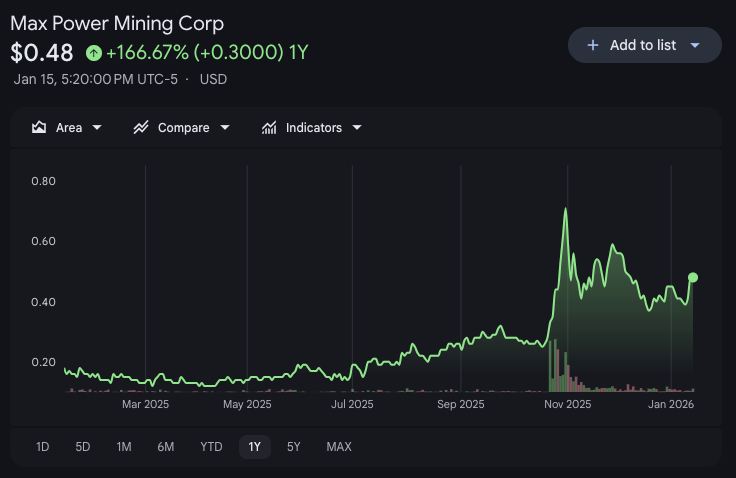Viewport: 736px width, 478px height.
Task: Click the Add to list label
Action: 643,45
